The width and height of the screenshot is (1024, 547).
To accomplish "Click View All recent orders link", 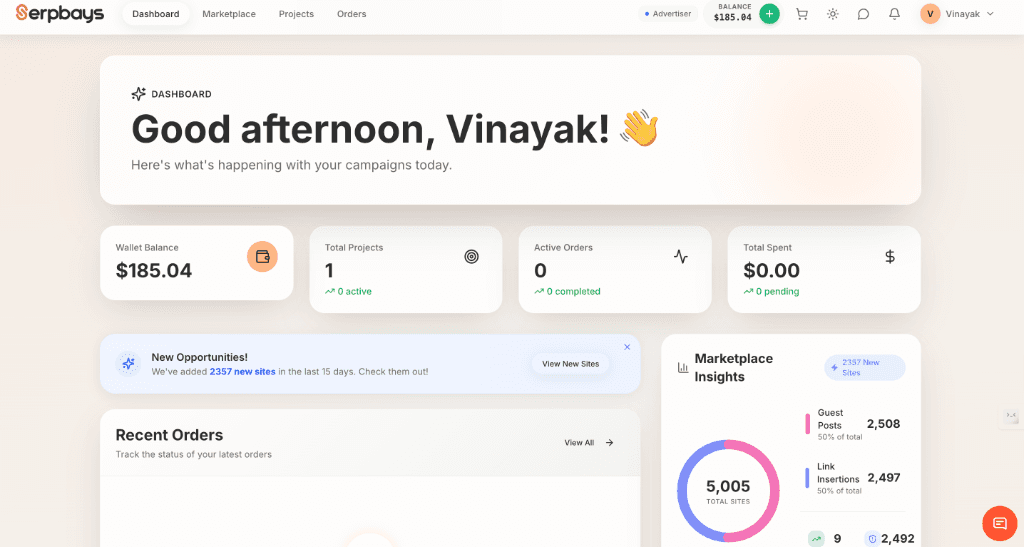I will click(588, 443).
